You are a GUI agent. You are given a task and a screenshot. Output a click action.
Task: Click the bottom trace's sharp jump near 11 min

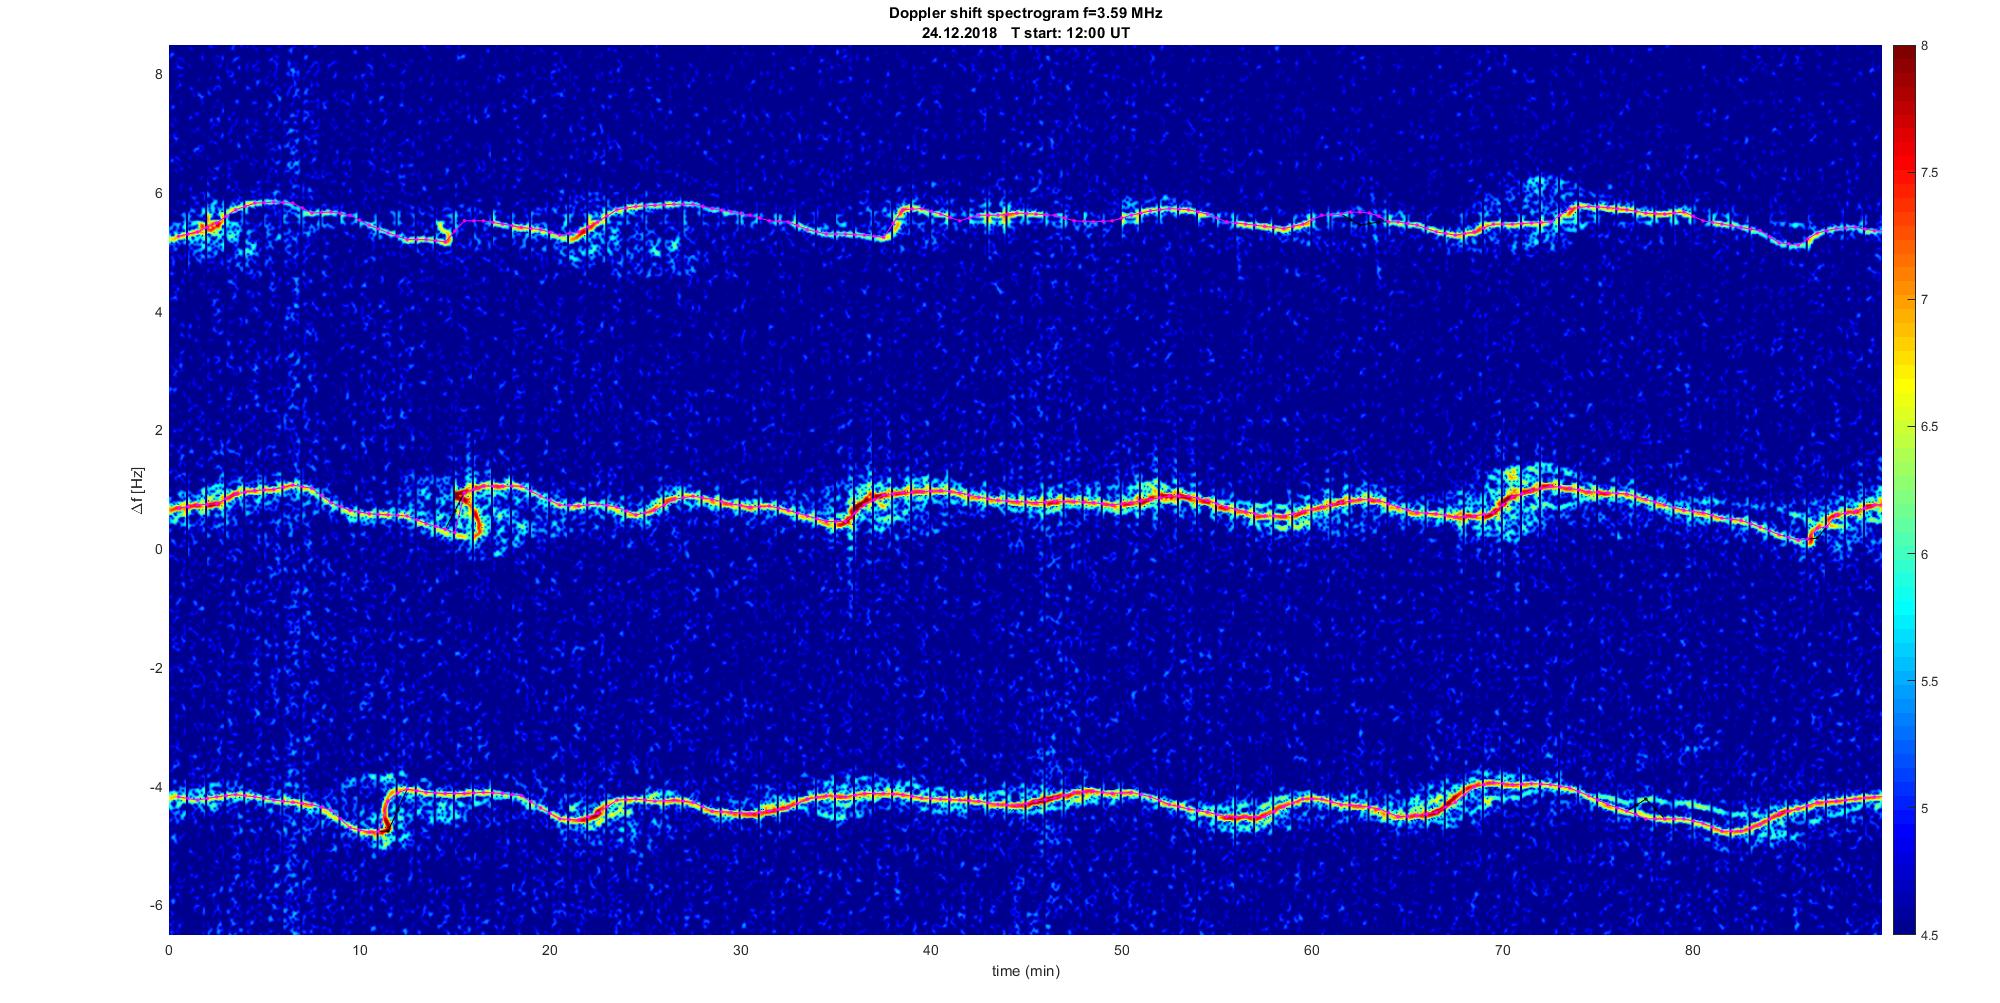[389, 808]
